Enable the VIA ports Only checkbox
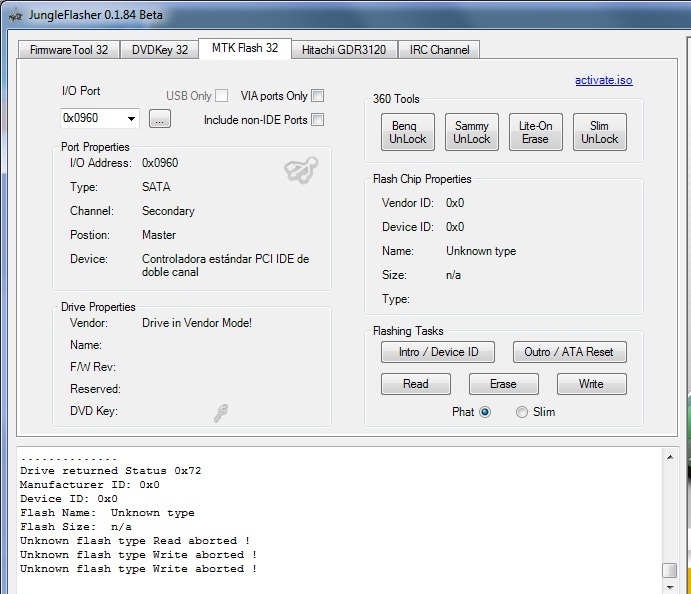The height and width of the screenshot is (594, 691). pos(317,96)
